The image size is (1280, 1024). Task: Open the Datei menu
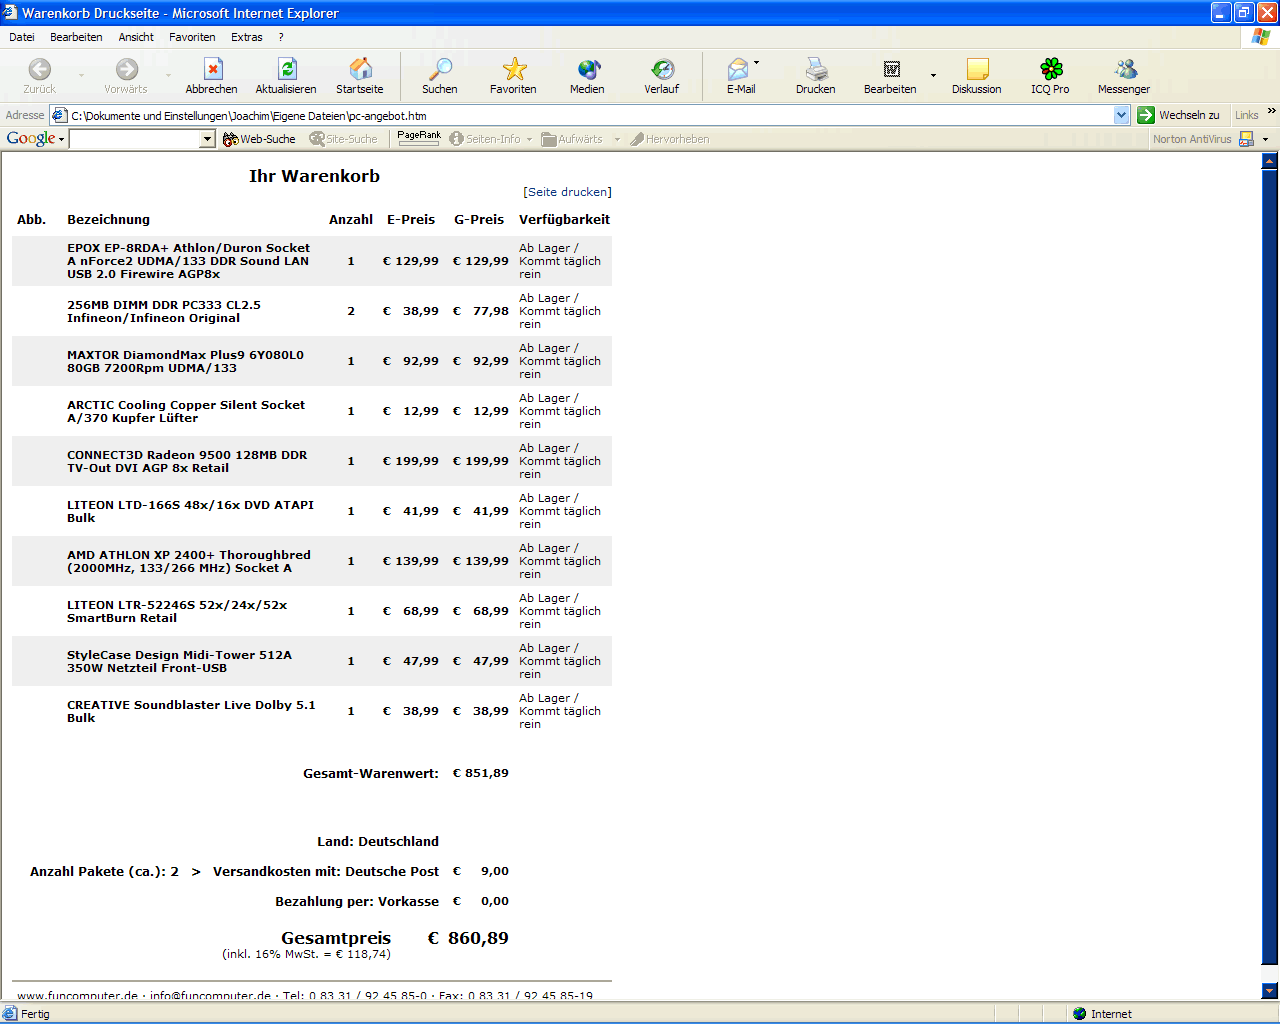coord(22,37)
